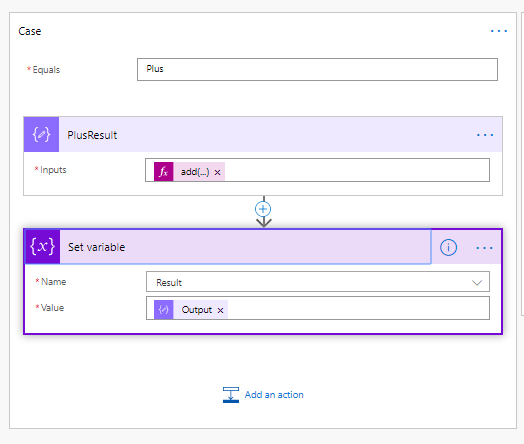Screen dimensions: 524x444
Task: Click the Value label in Set variable
Action: click(52, 308)
